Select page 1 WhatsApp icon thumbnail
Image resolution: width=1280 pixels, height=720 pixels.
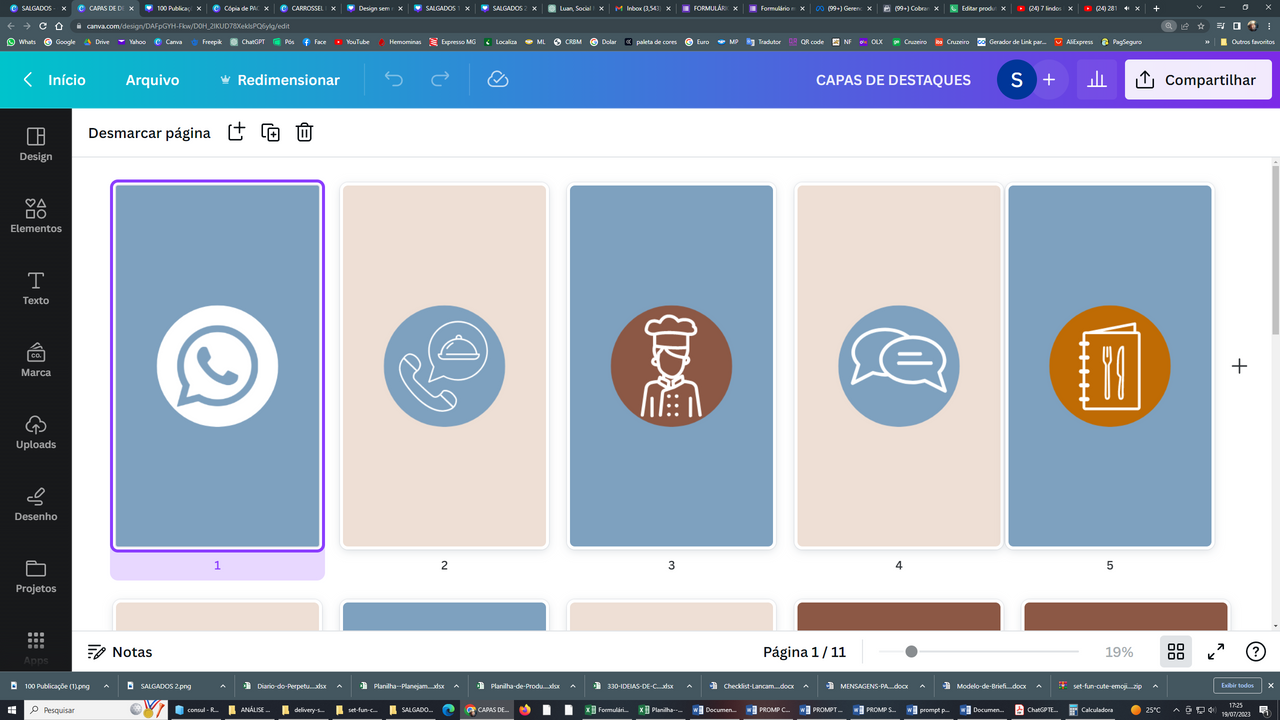[x=217, y=366]
